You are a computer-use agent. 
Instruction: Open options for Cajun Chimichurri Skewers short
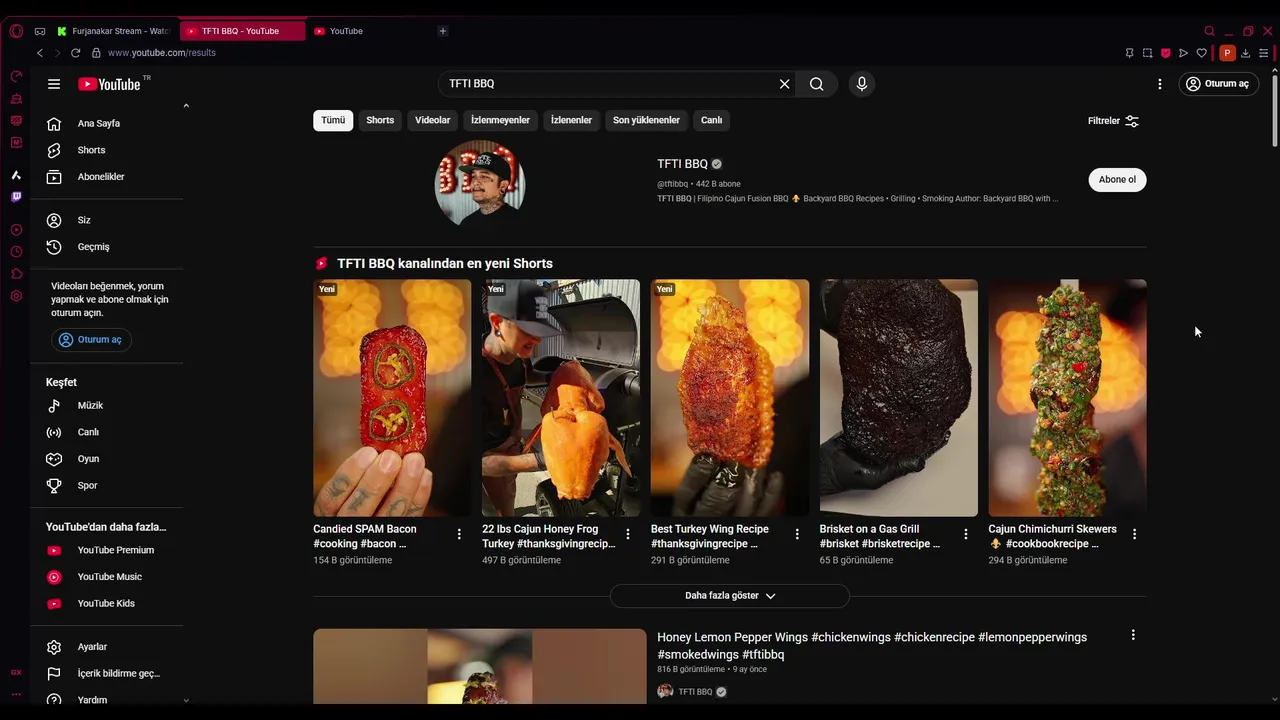(1134, 534)
